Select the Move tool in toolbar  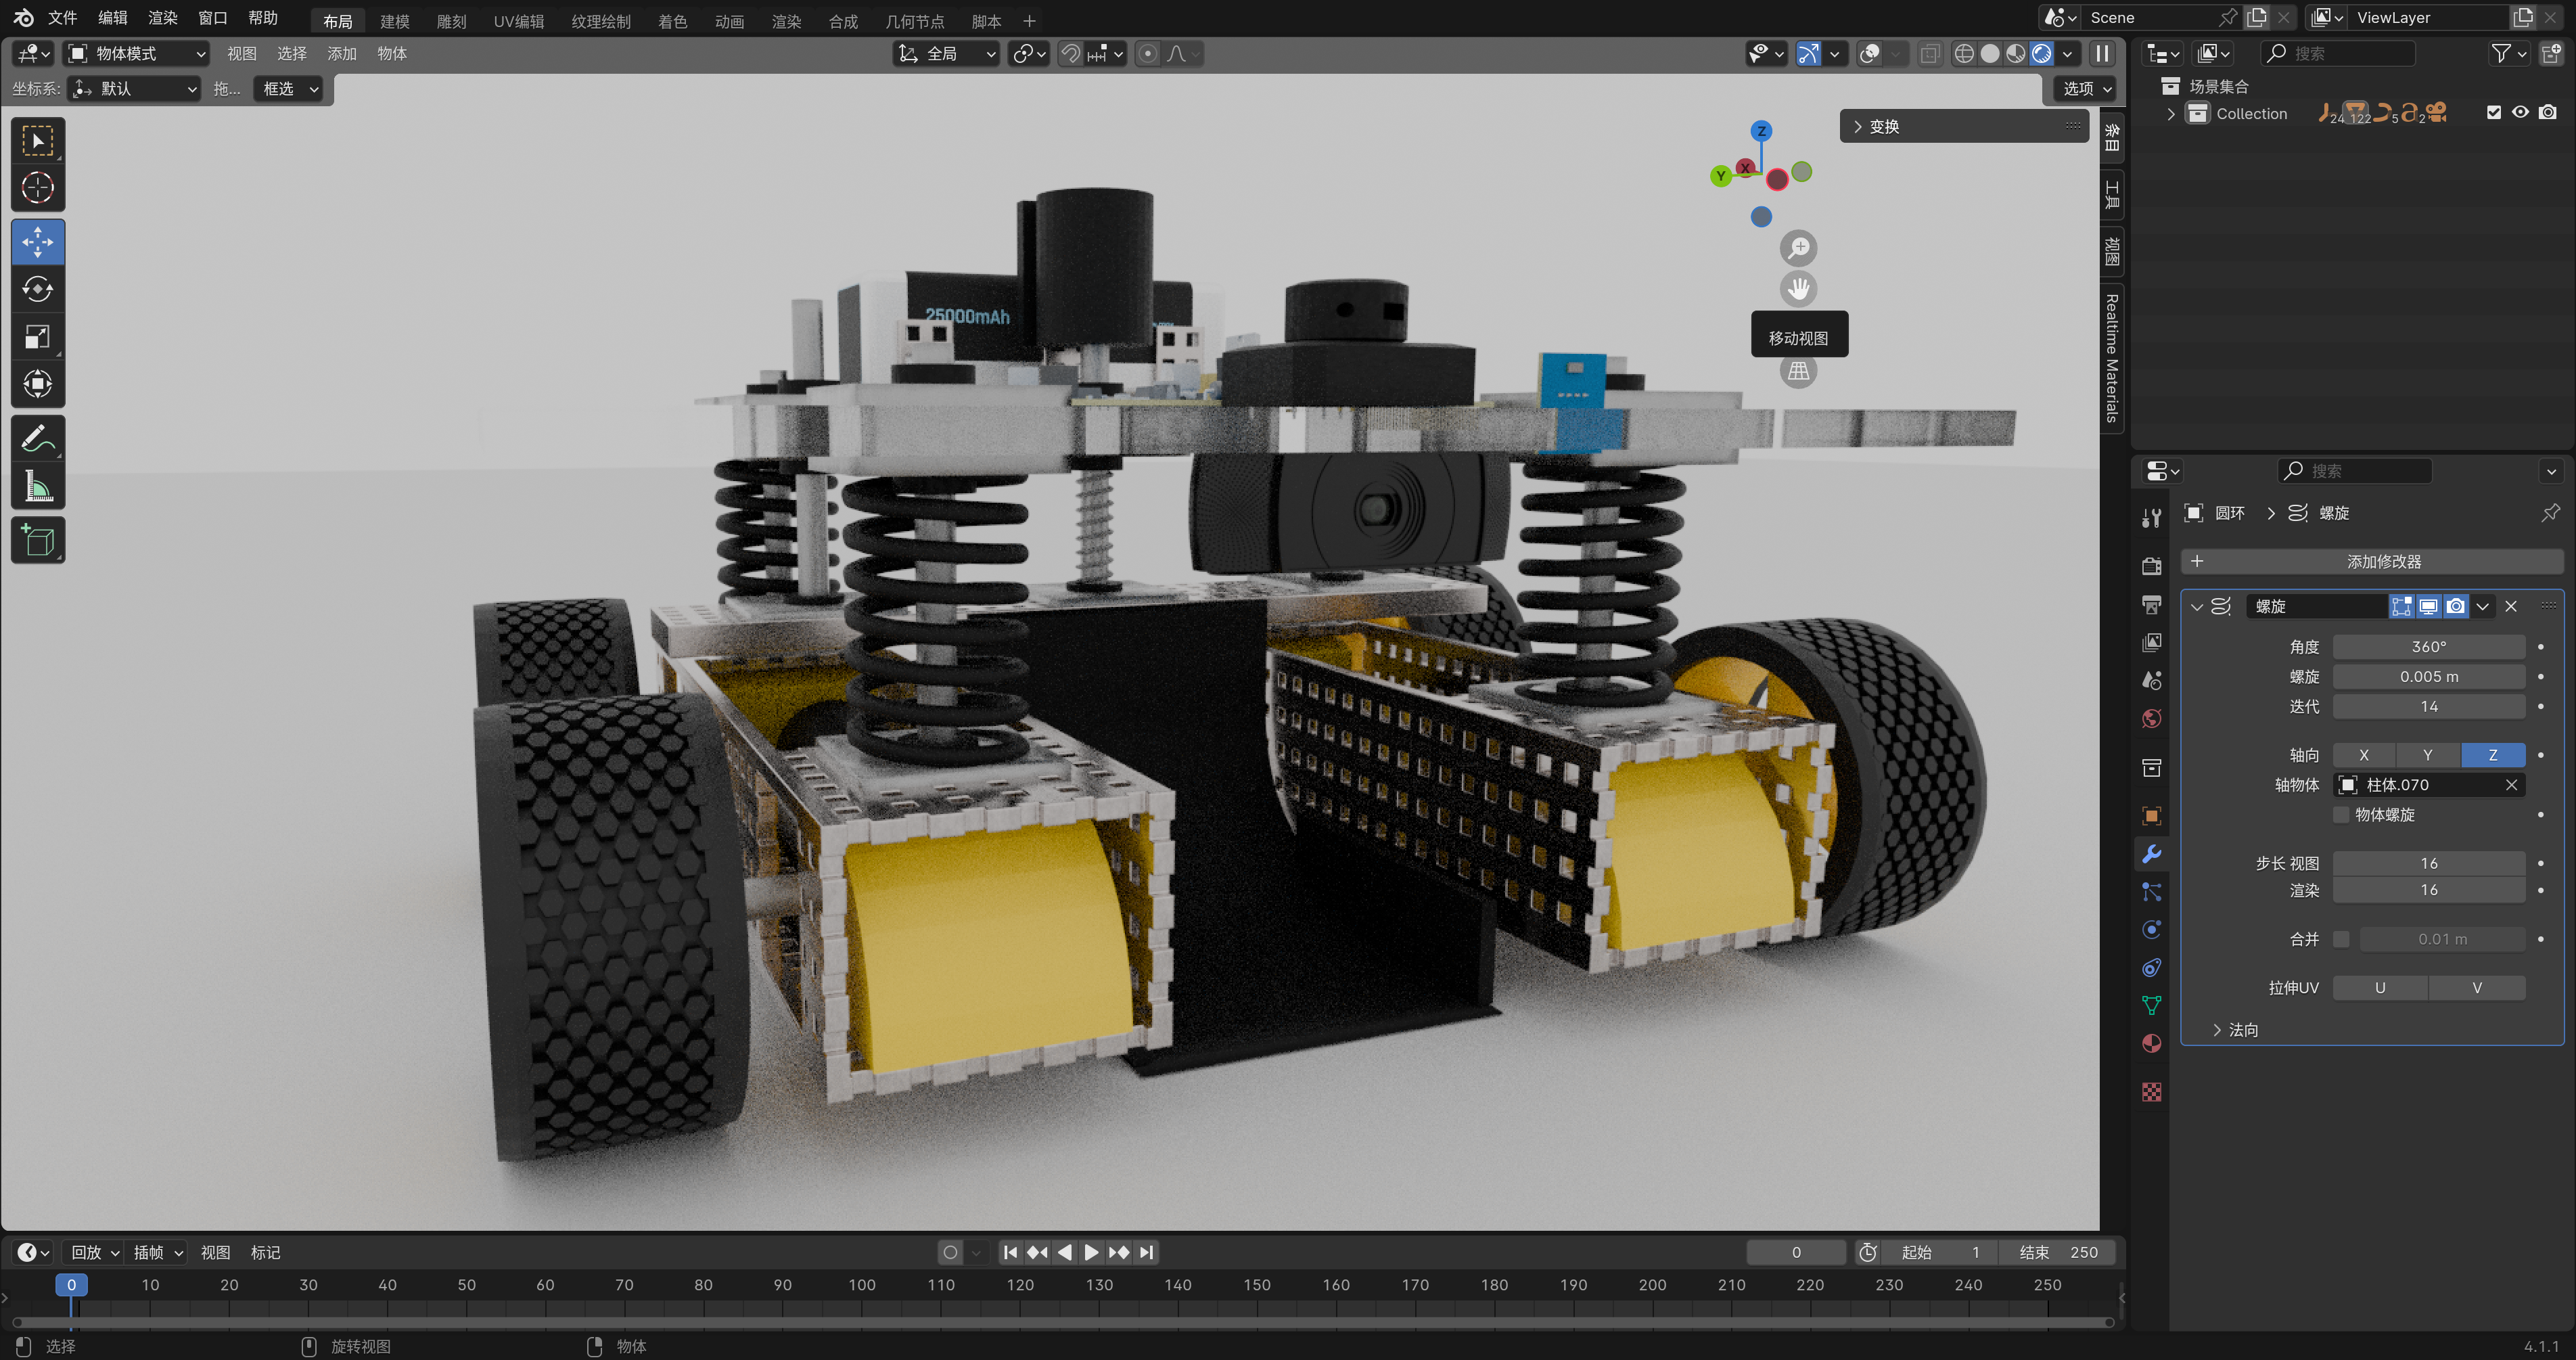(38, 242)
